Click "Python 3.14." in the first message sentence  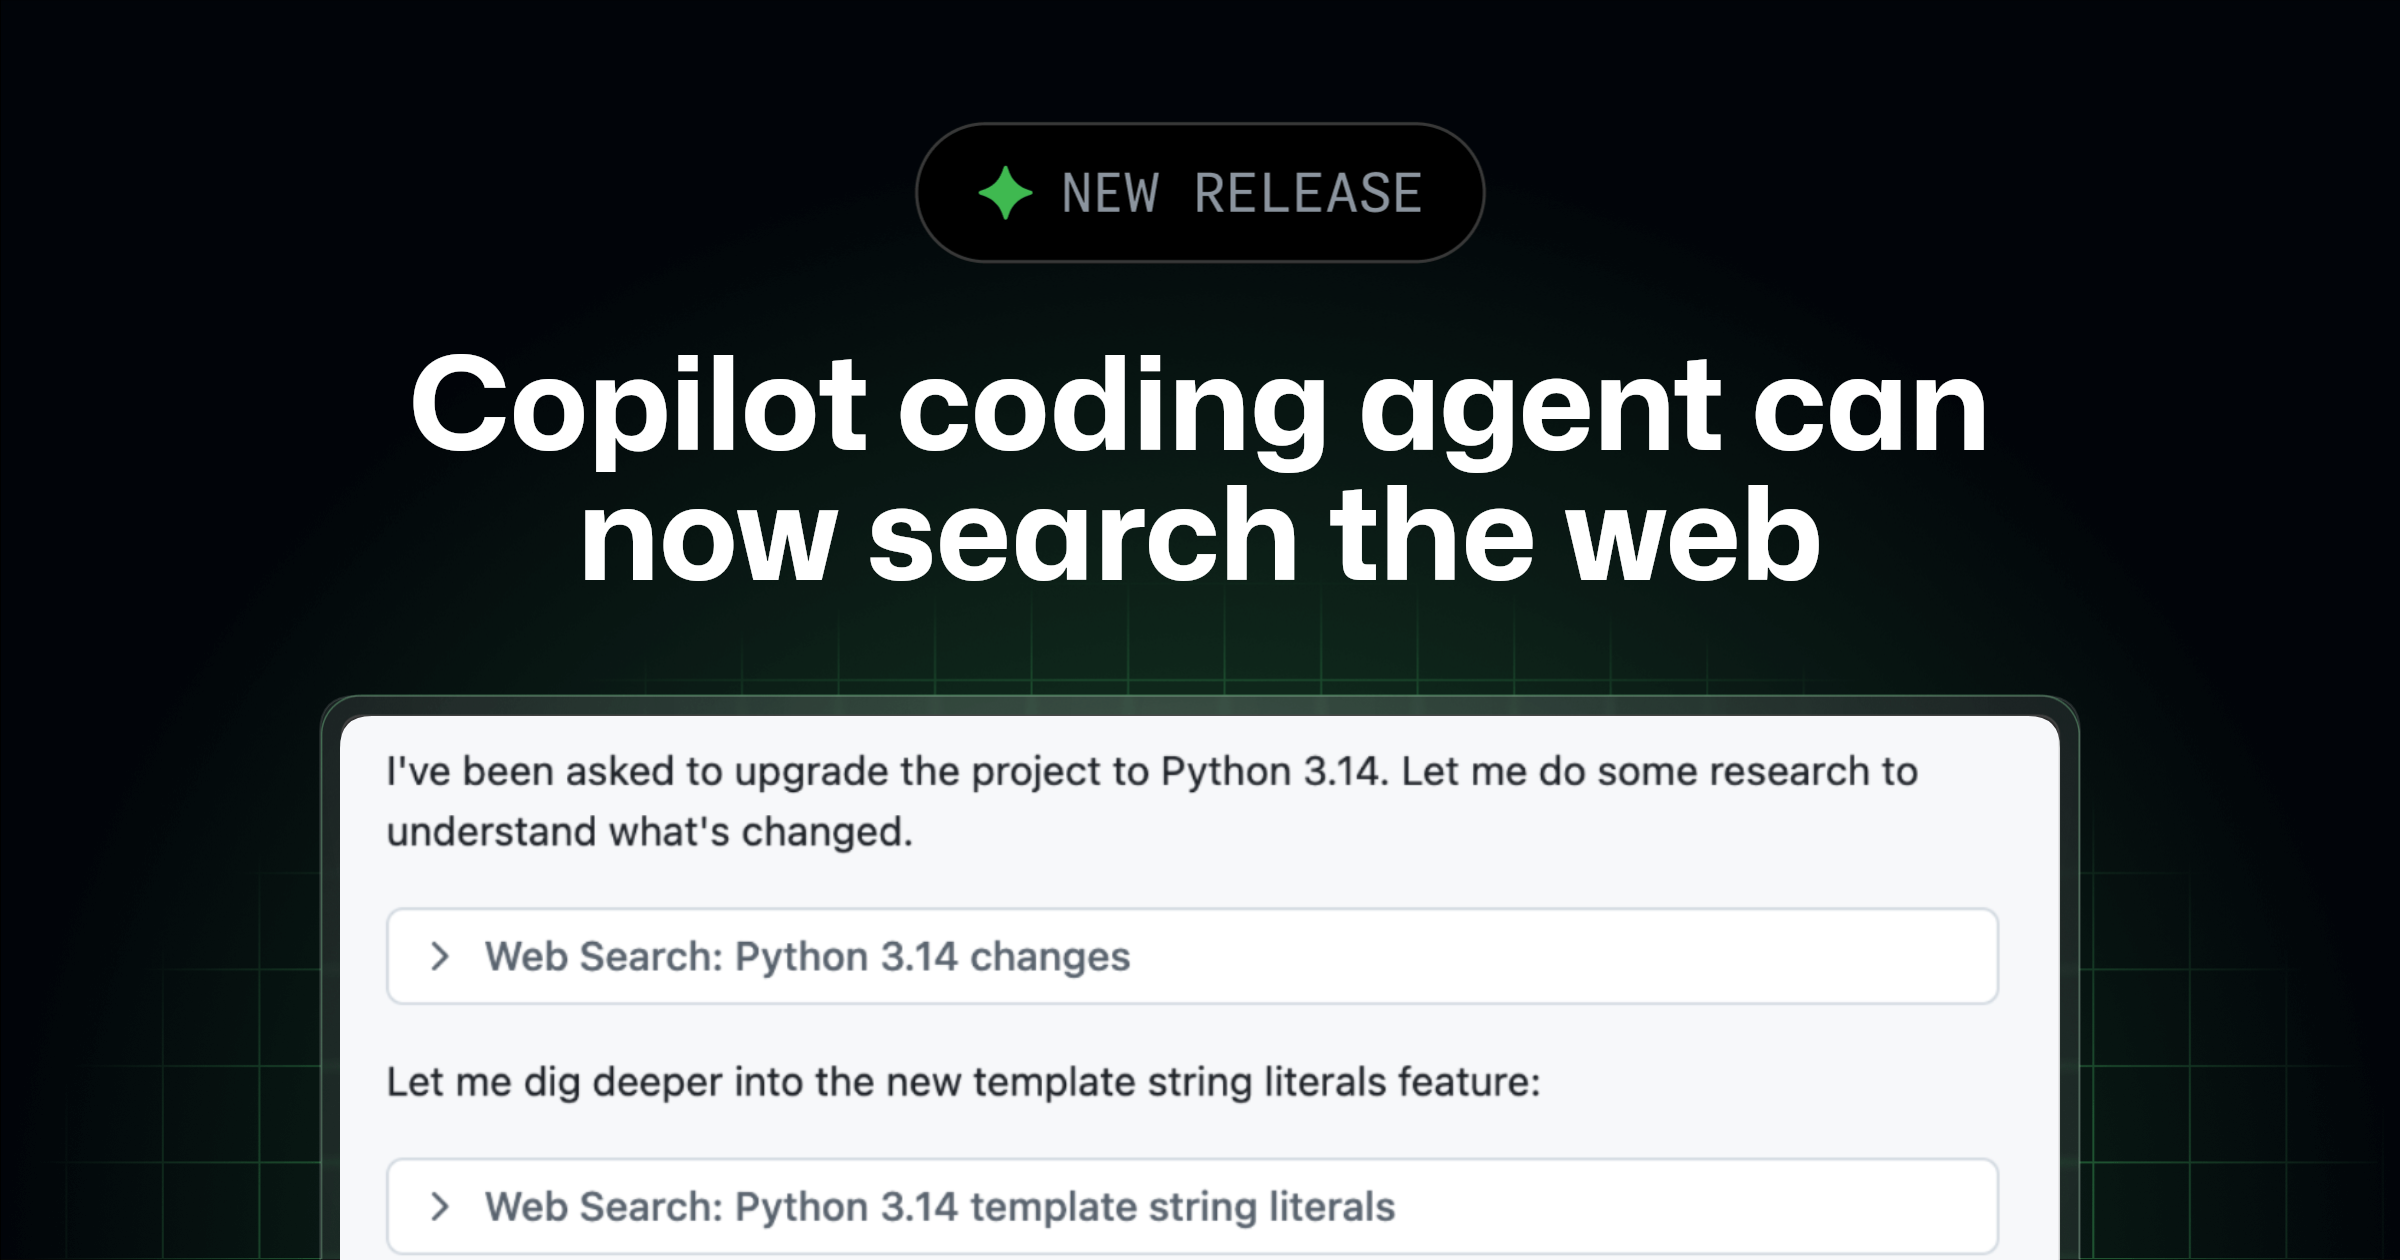coord(1275,772)
